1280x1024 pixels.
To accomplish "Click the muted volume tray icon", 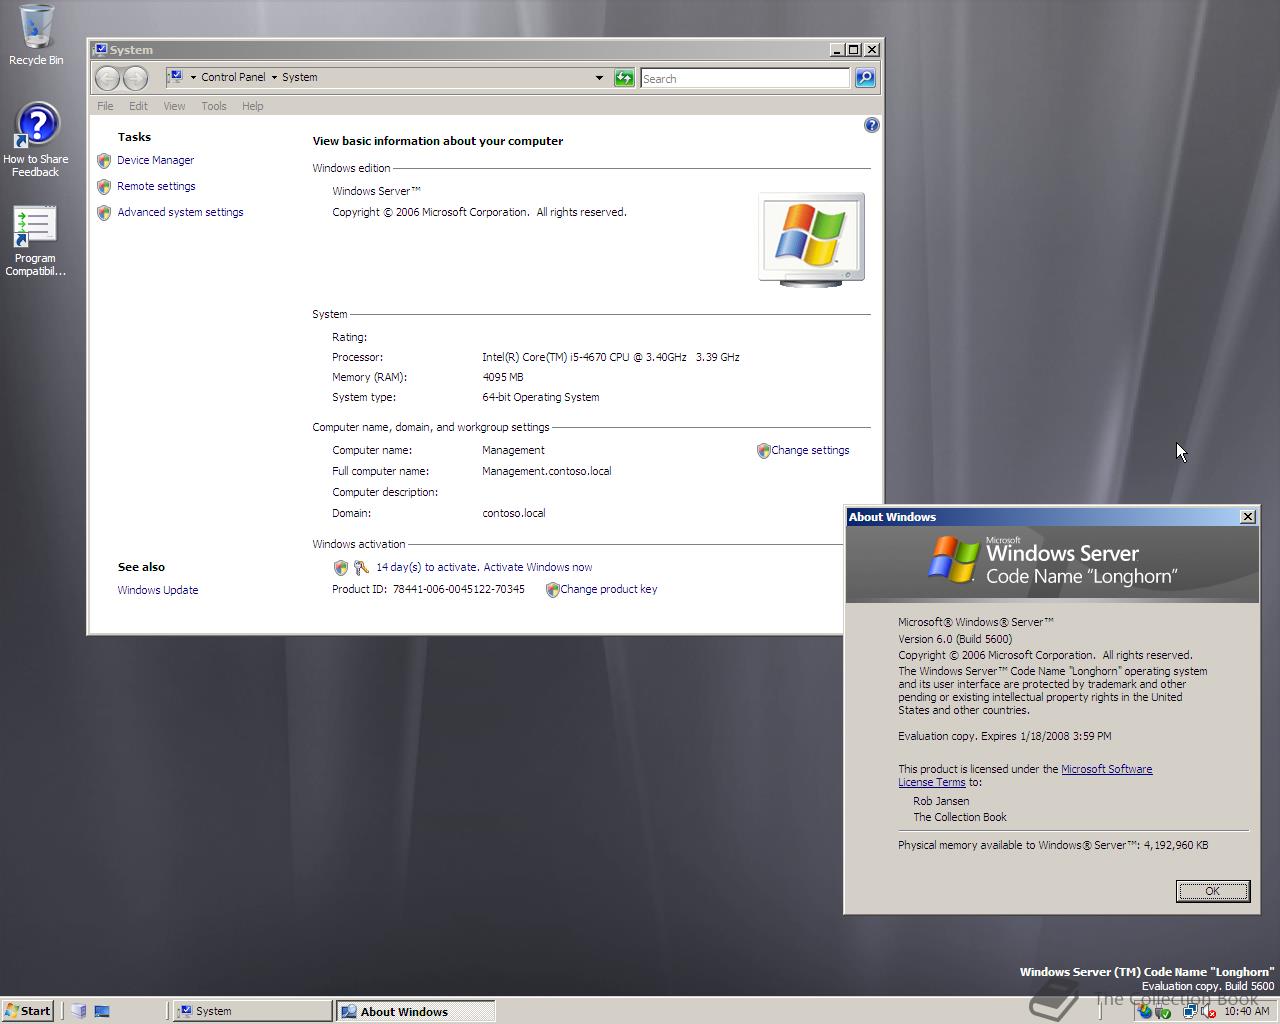I will [1208, 1012].
